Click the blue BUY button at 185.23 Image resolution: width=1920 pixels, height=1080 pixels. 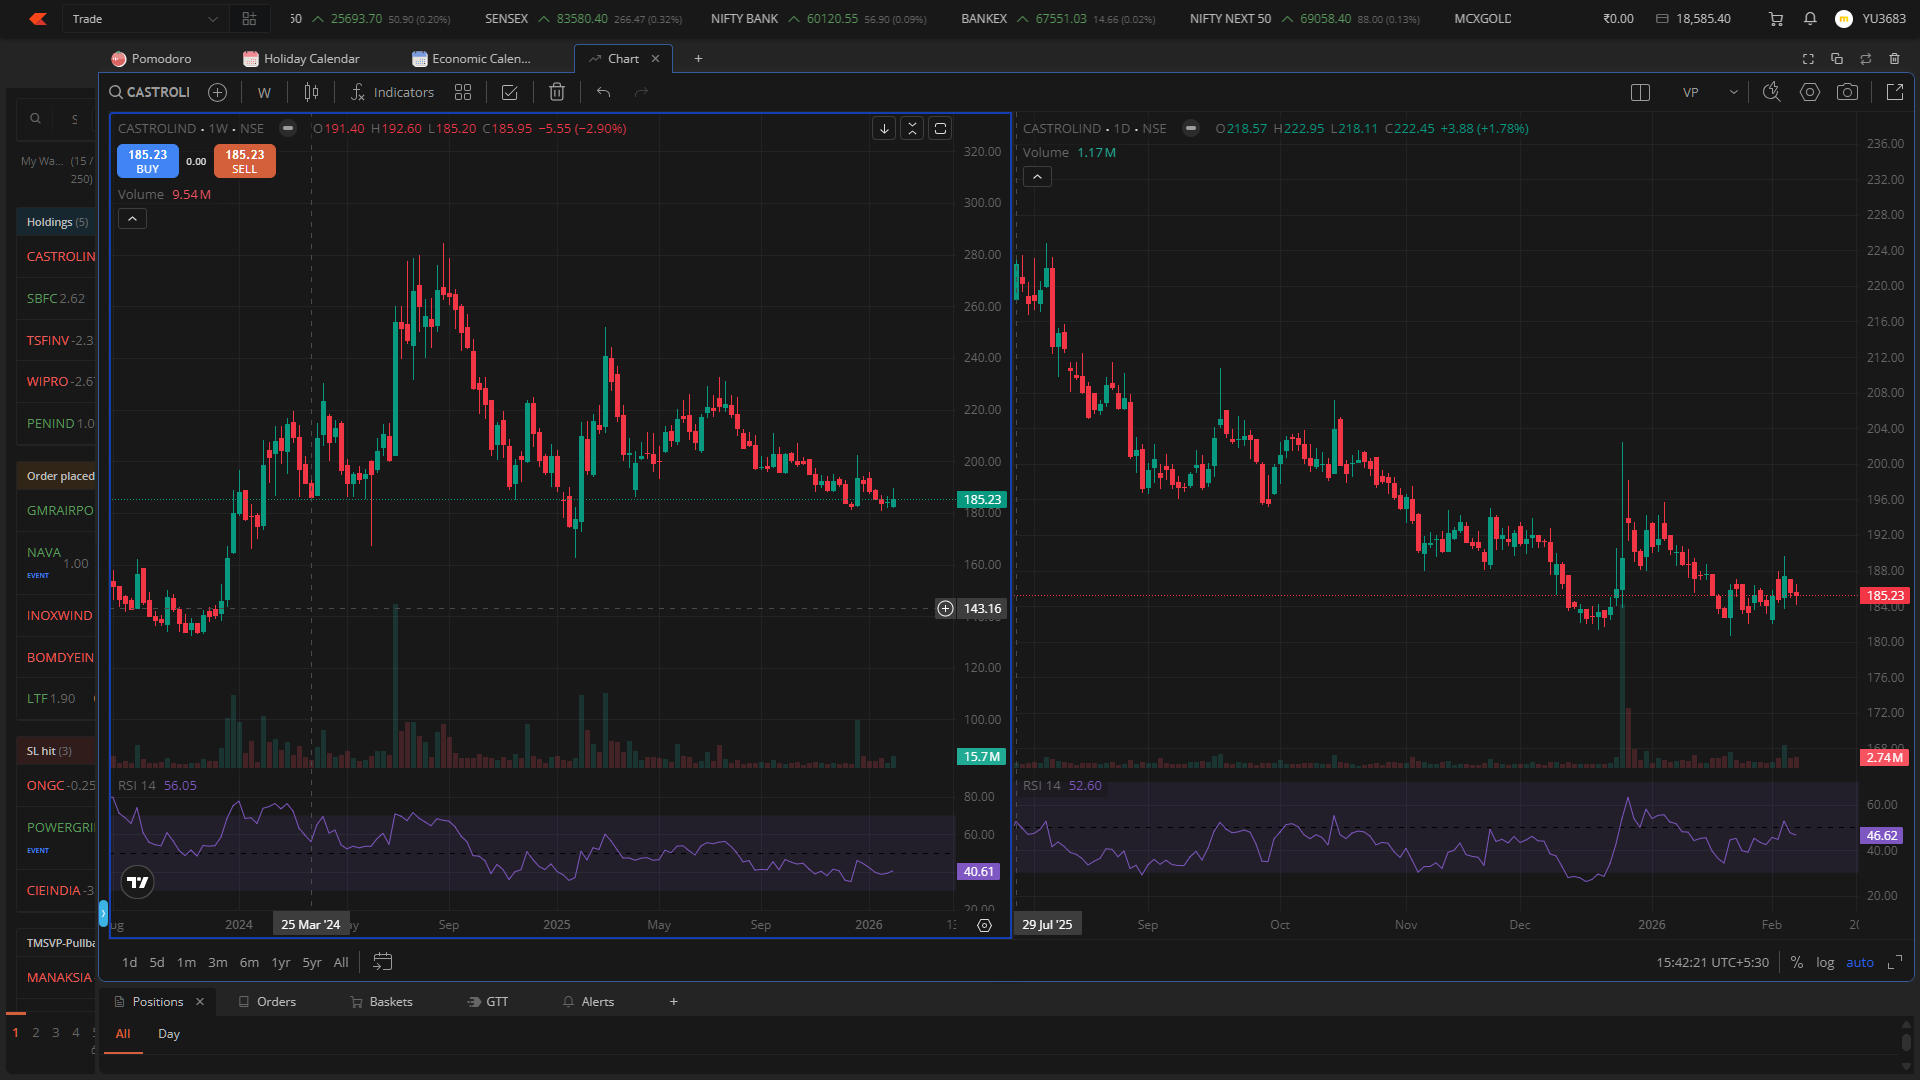(x=148, y=161)
